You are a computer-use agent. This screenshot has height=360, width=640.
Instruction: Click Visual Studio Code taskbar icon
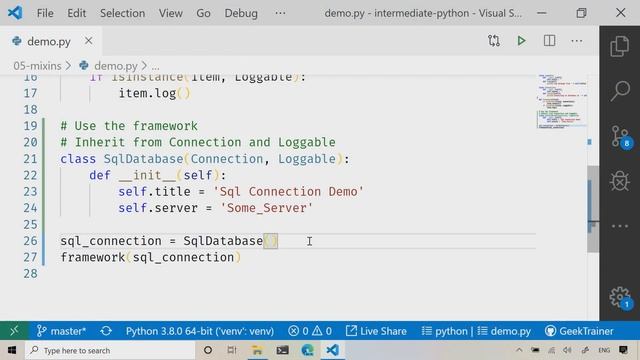[332, 350]
